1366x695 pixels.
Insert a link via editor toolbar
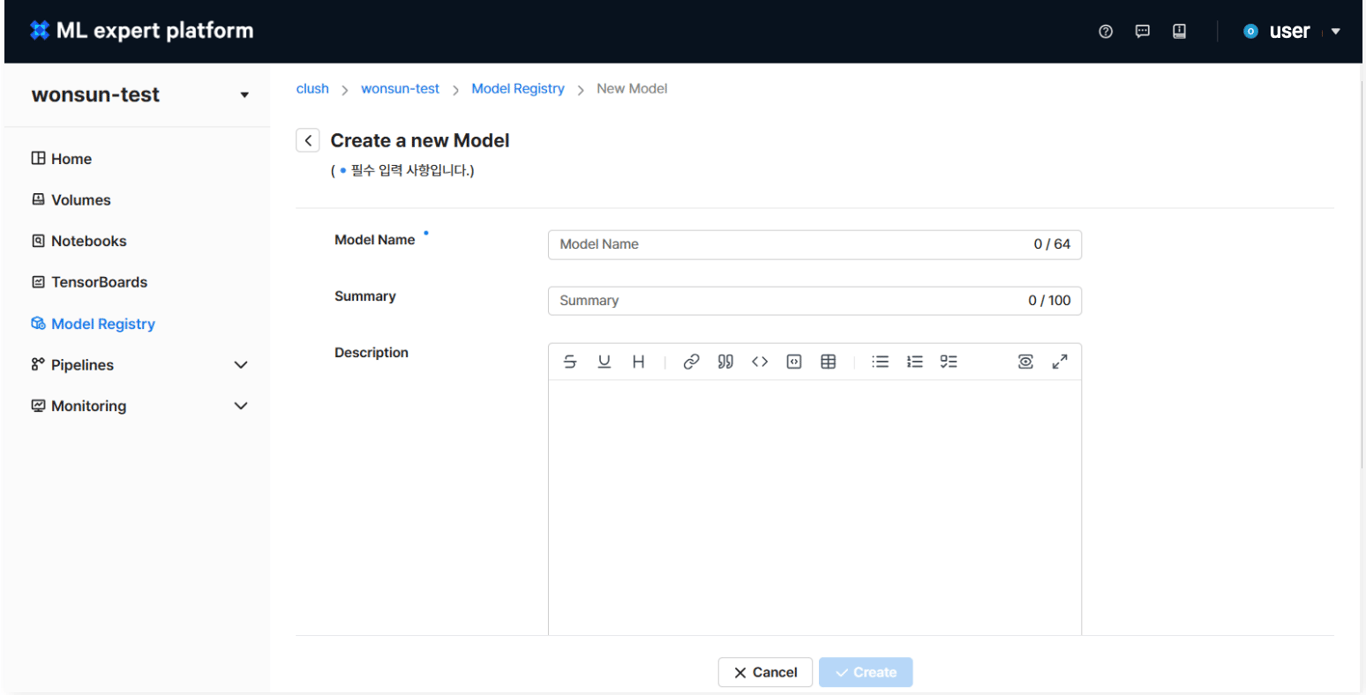tap(691, 362)
